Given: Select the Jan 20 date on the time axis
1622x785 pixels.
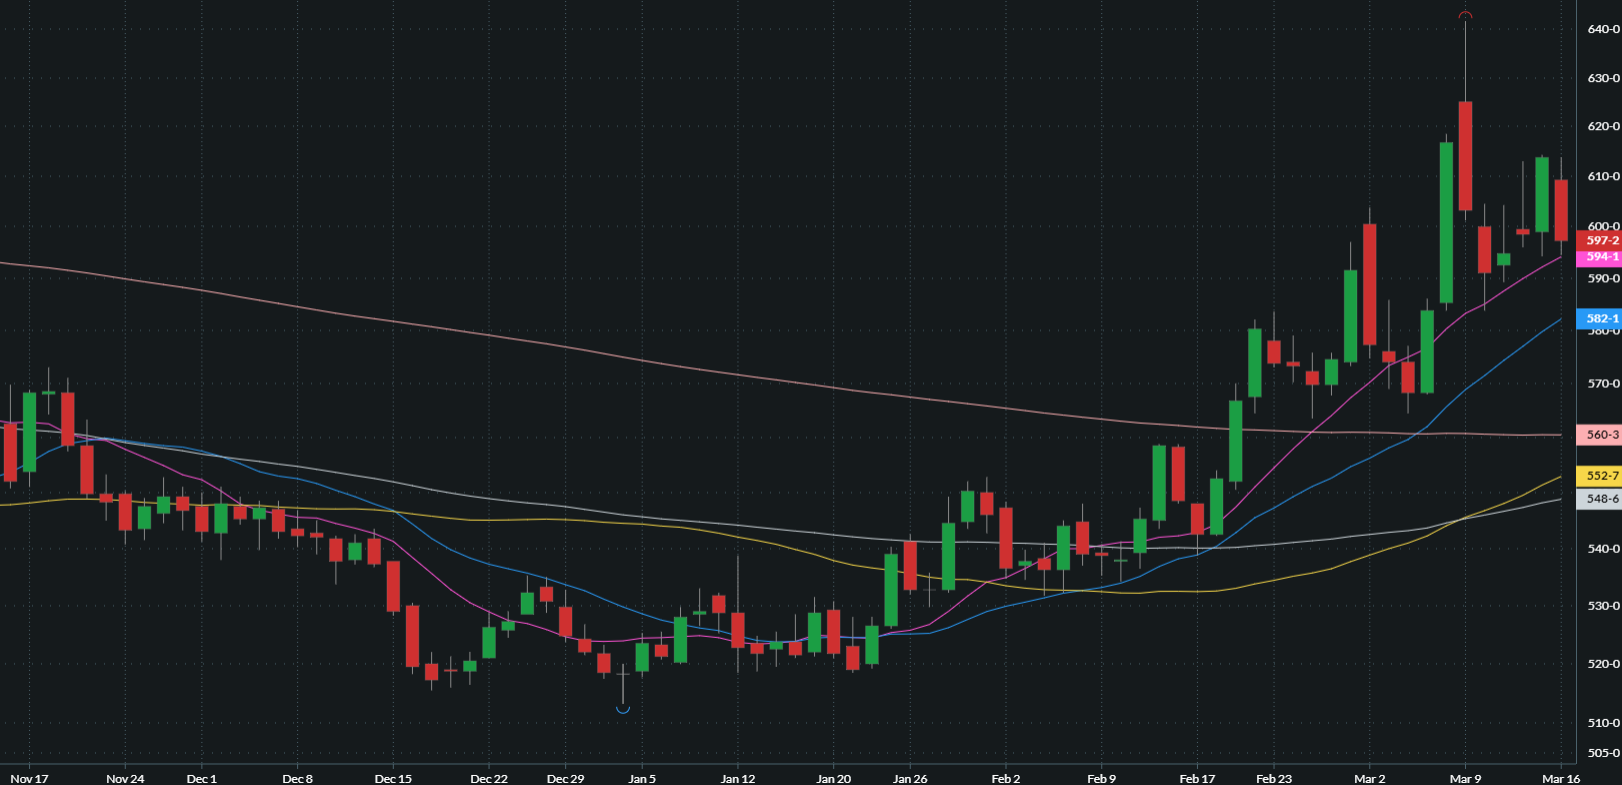Looking at the screenshot, I should (x=833, y=778).
